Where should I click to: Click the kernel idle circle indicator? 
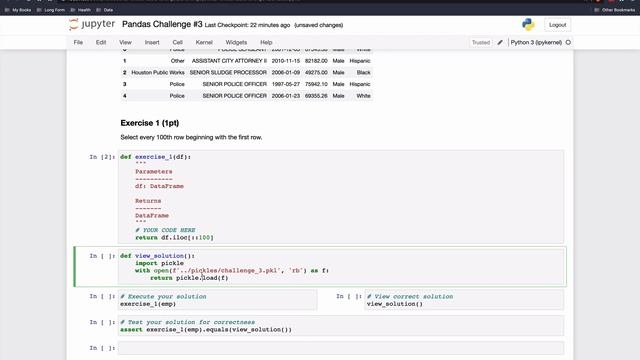point(568,42)
